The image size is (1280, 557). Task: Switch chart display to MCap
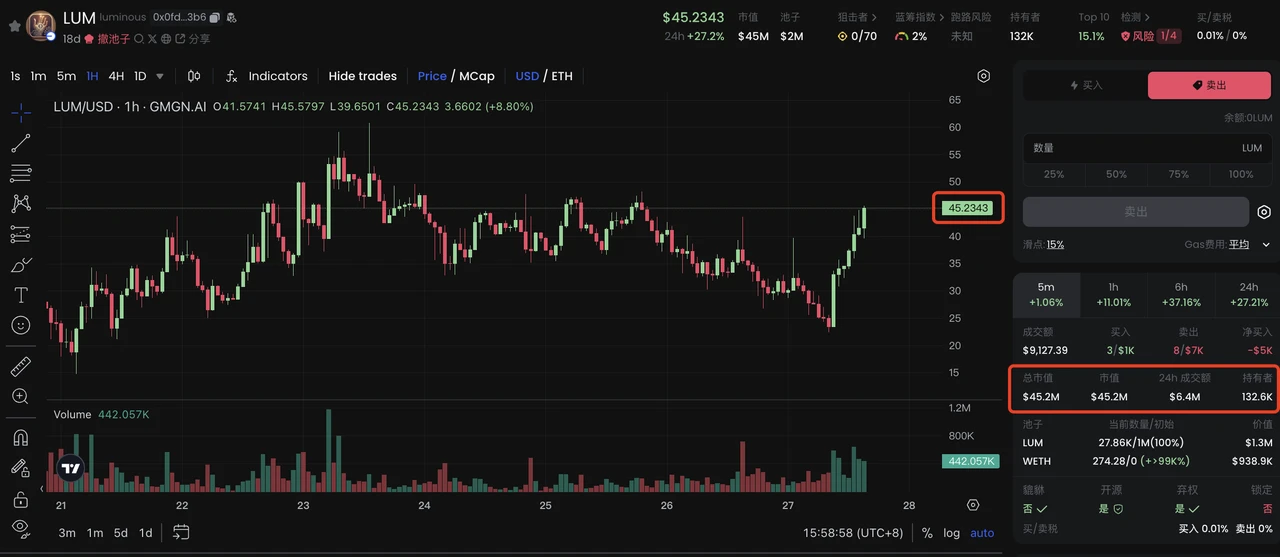[x=477, y=76]
